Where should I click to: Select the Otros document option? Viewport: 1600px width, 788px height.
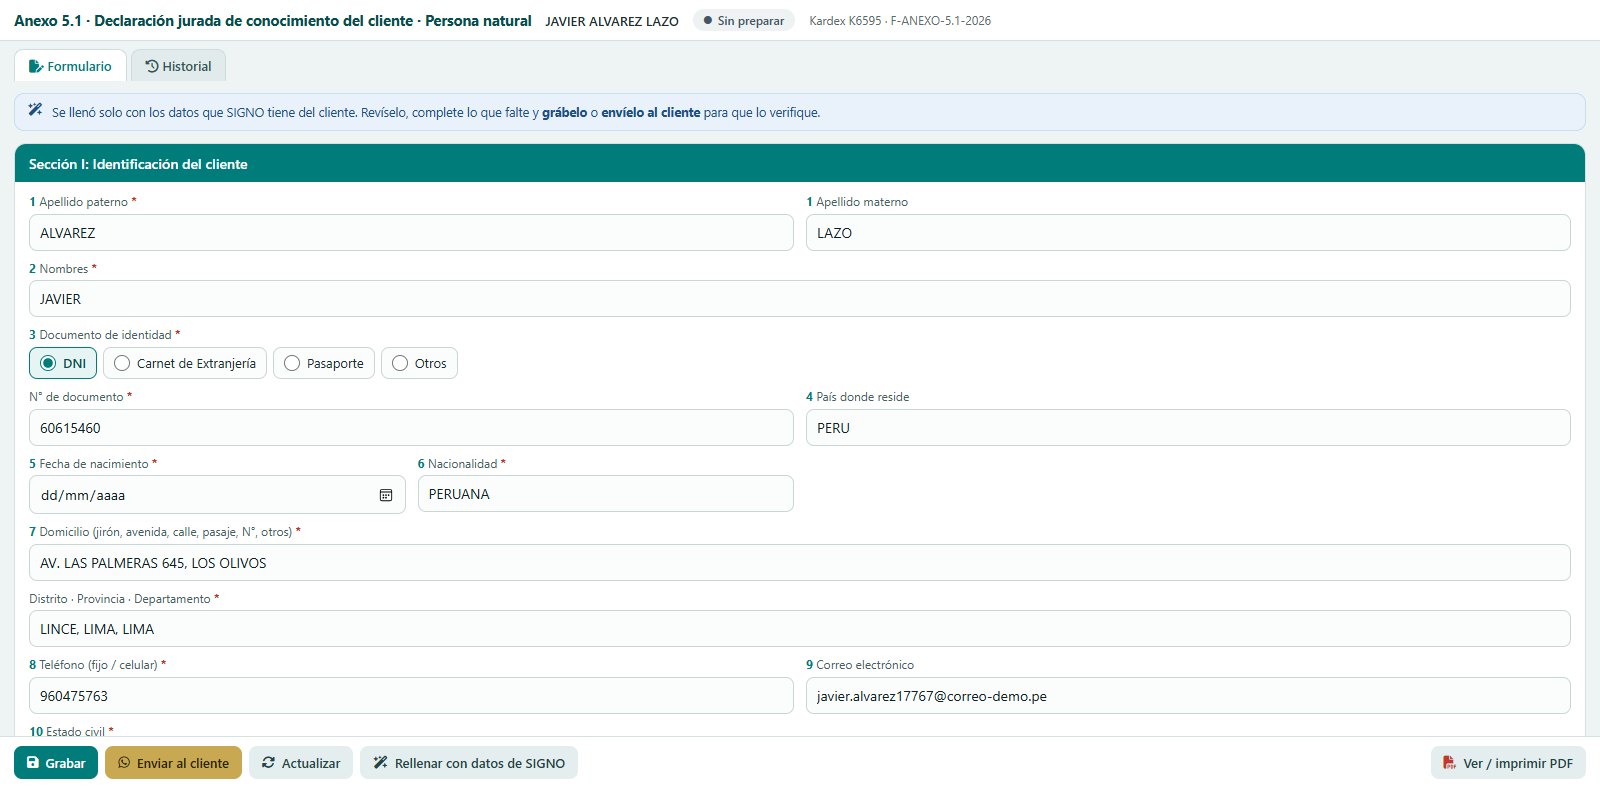click(x=419, y=363)
